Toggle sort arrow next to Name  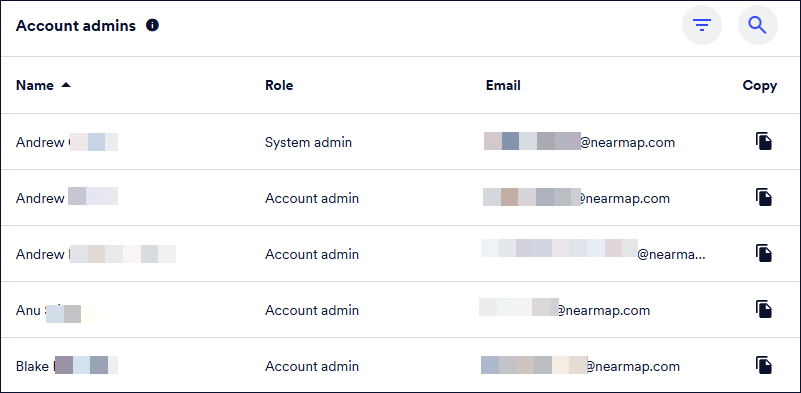[65, 85]
